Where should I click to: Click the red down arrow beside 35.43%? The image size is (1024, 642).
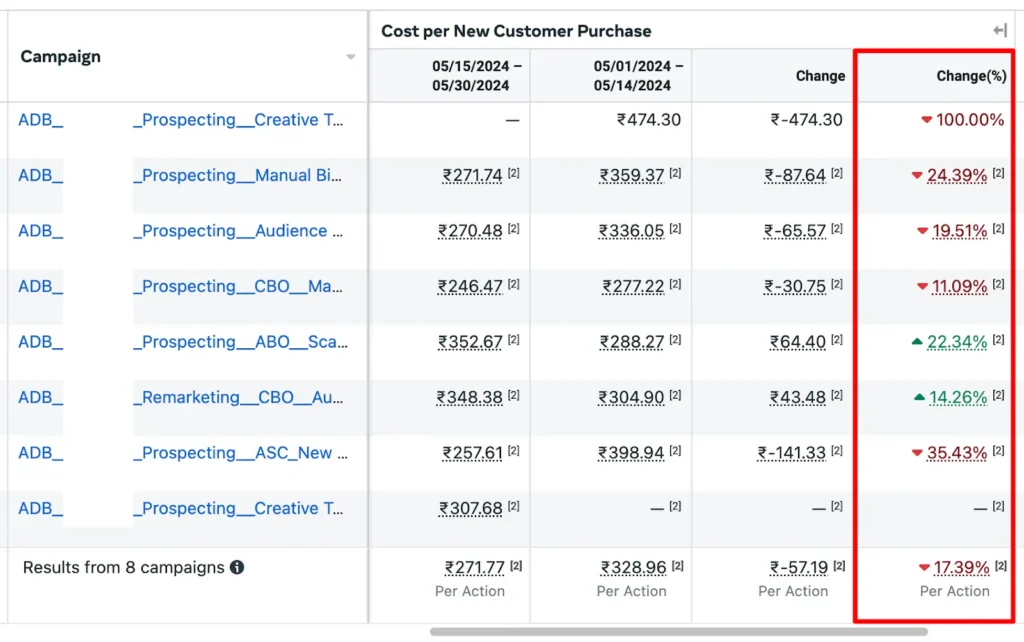pyautogui.click(x=917, y=453)
